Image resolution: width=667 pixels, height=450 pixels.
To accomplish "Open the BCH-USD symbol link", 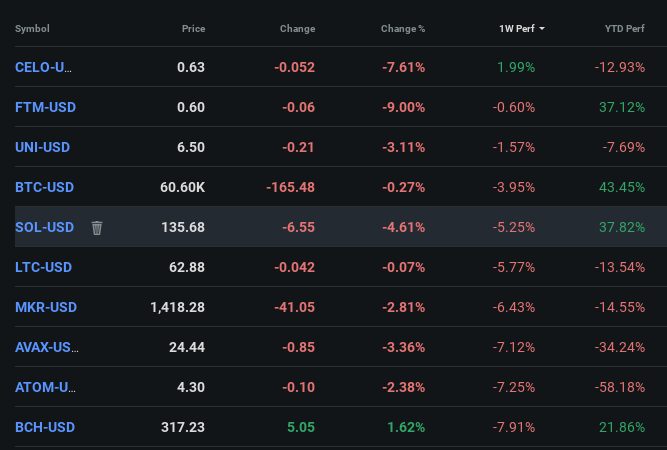I will click(45, 427).
